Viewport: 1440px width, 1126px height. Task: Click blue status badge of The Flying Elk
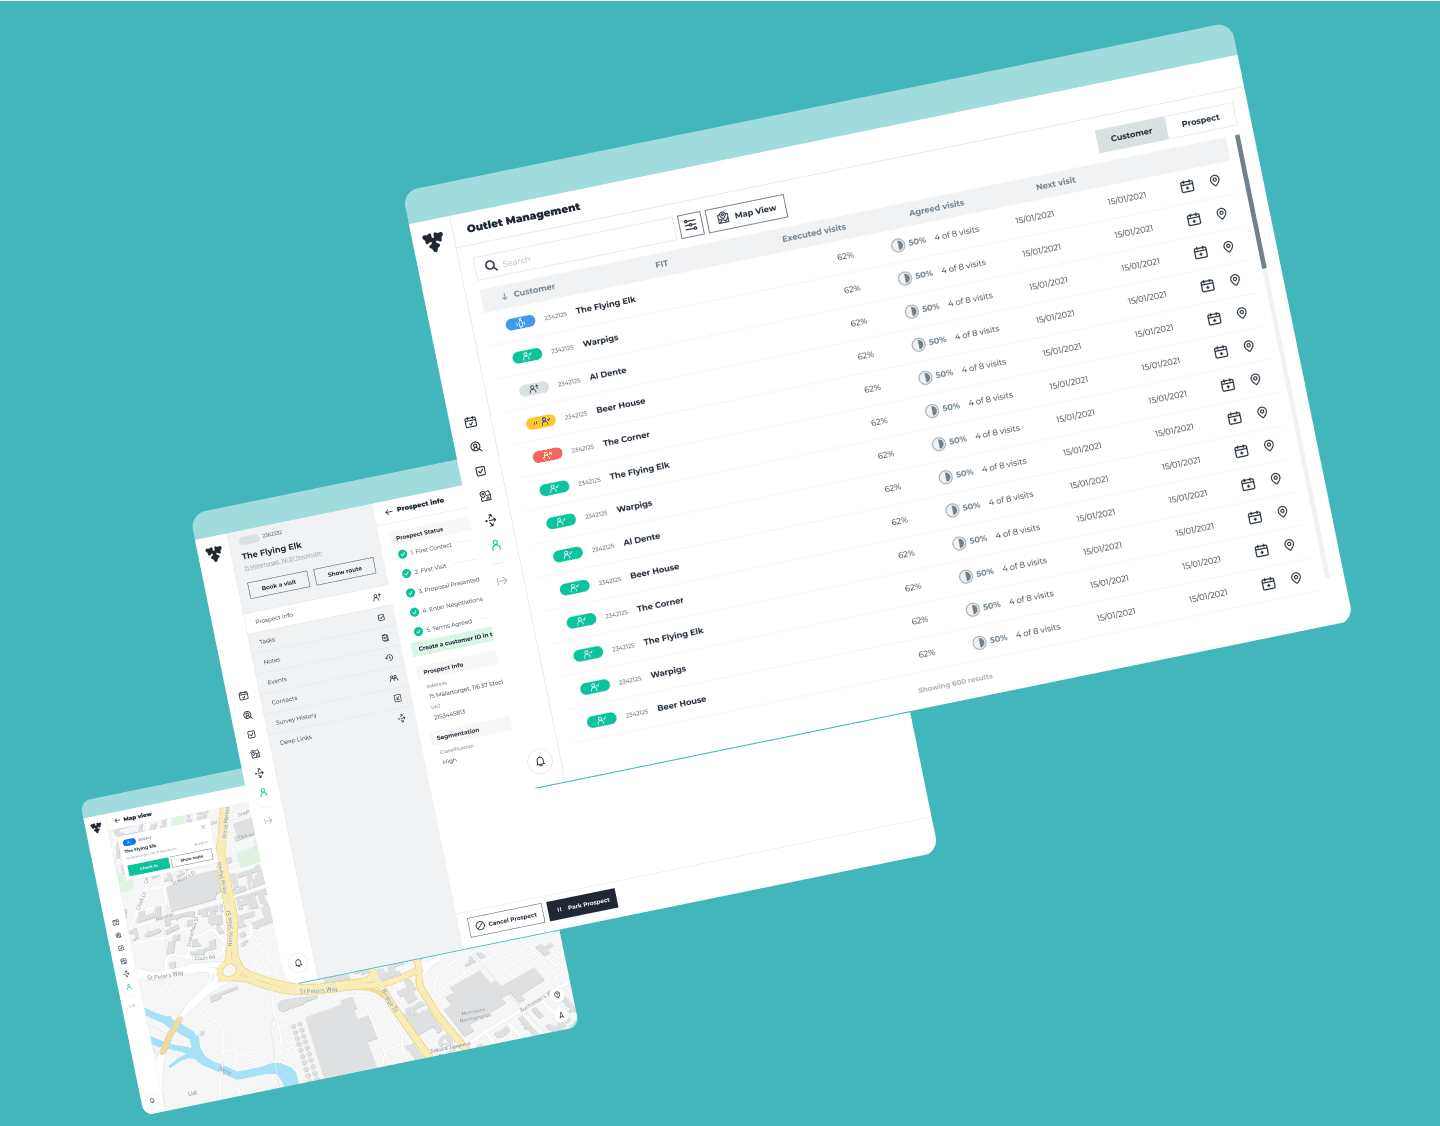520,323
